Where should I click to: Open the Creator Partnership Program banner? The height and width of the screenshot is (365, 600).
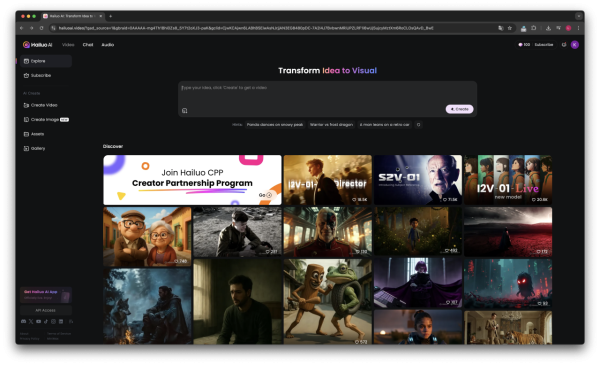192,180
